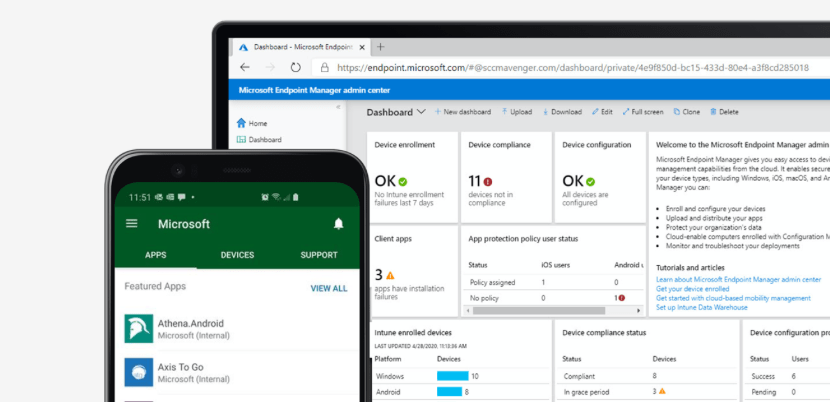Open the Device enrollment tile
830x402 pixels.
[412, 177]
